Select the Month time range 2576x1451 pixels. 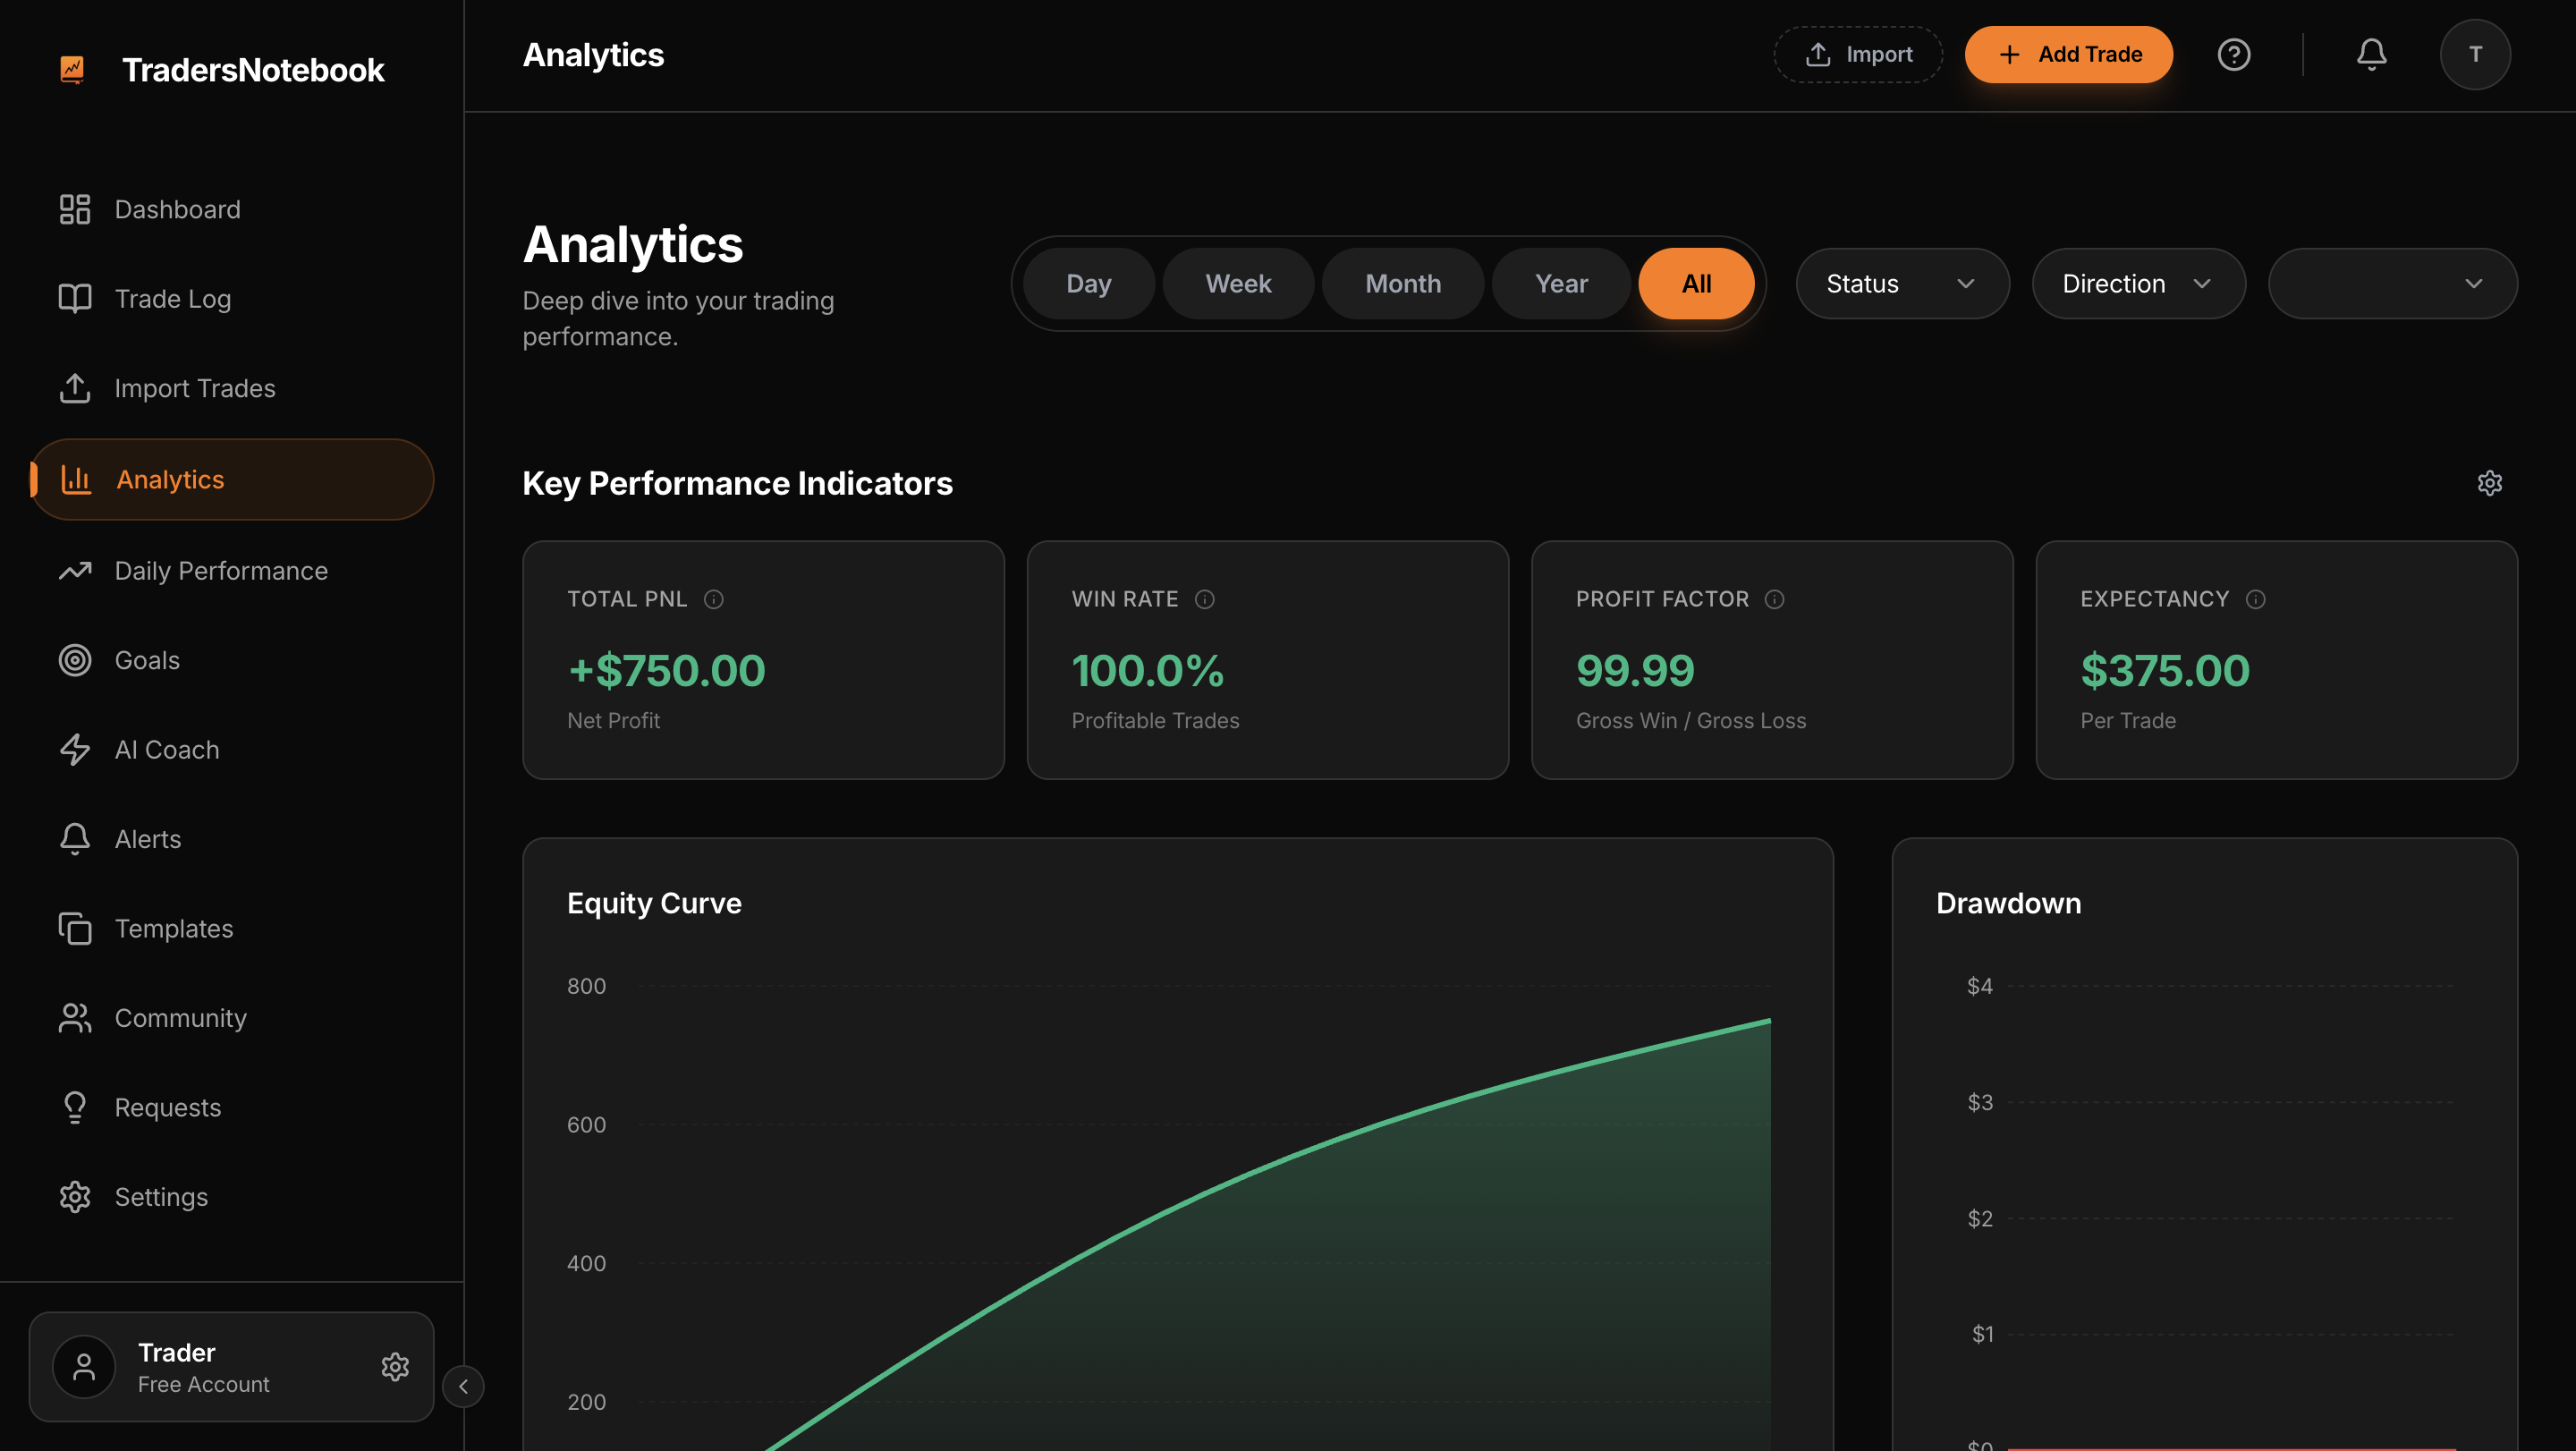[x=1402, y=284]
